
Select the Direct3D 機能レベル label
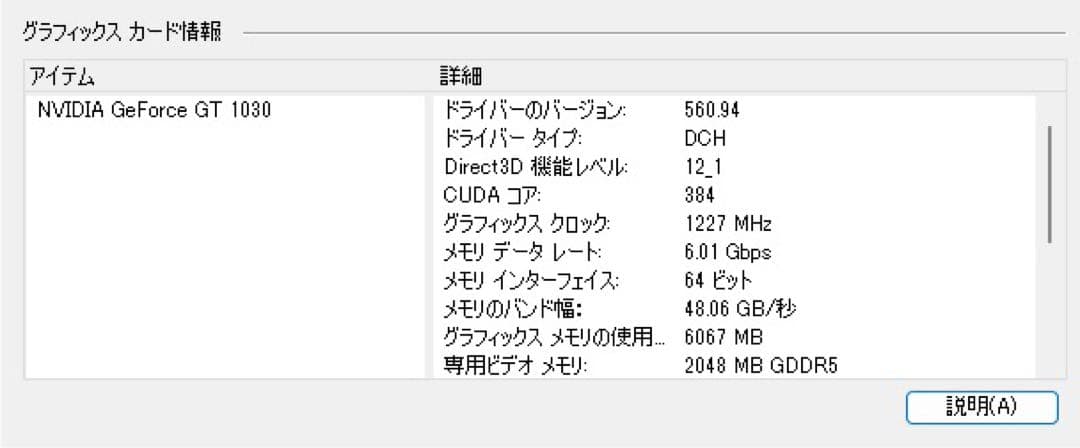point(536,167)
